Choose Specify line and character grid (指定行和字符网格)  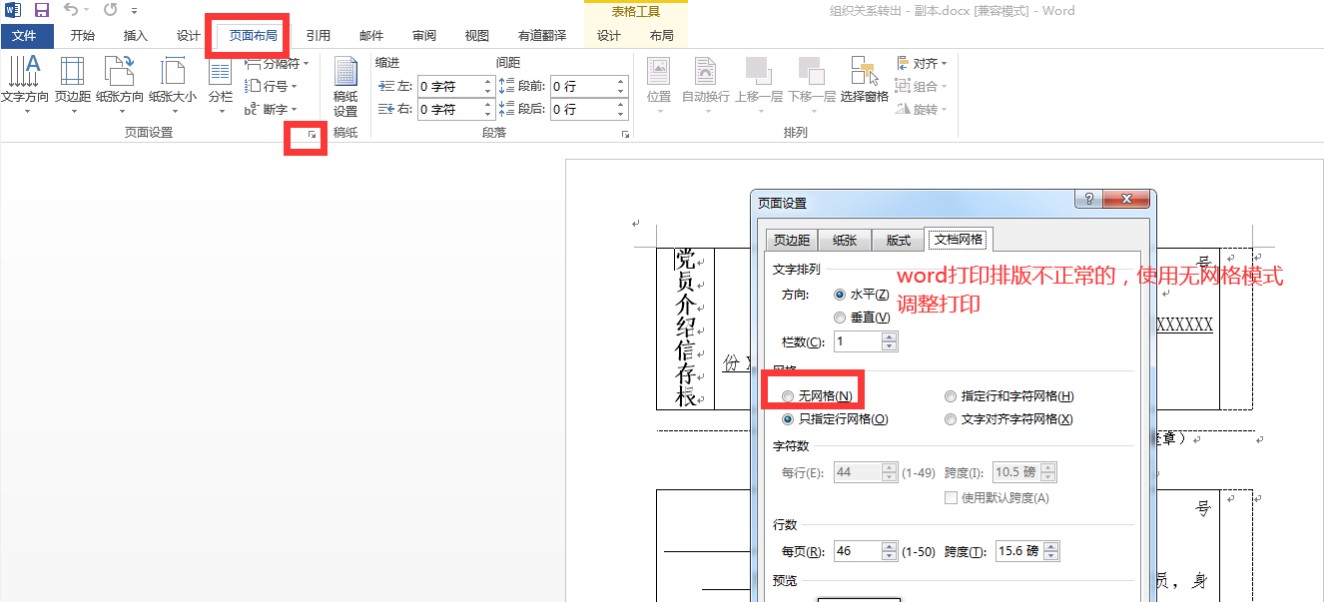[951, 396]
